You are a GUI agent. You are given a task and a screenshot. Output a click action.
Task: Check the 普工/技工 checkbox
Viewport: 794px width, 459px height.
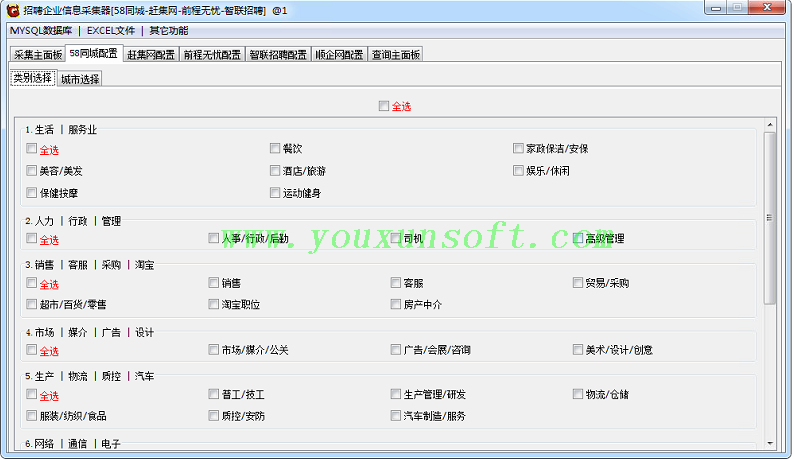point(214,394)
